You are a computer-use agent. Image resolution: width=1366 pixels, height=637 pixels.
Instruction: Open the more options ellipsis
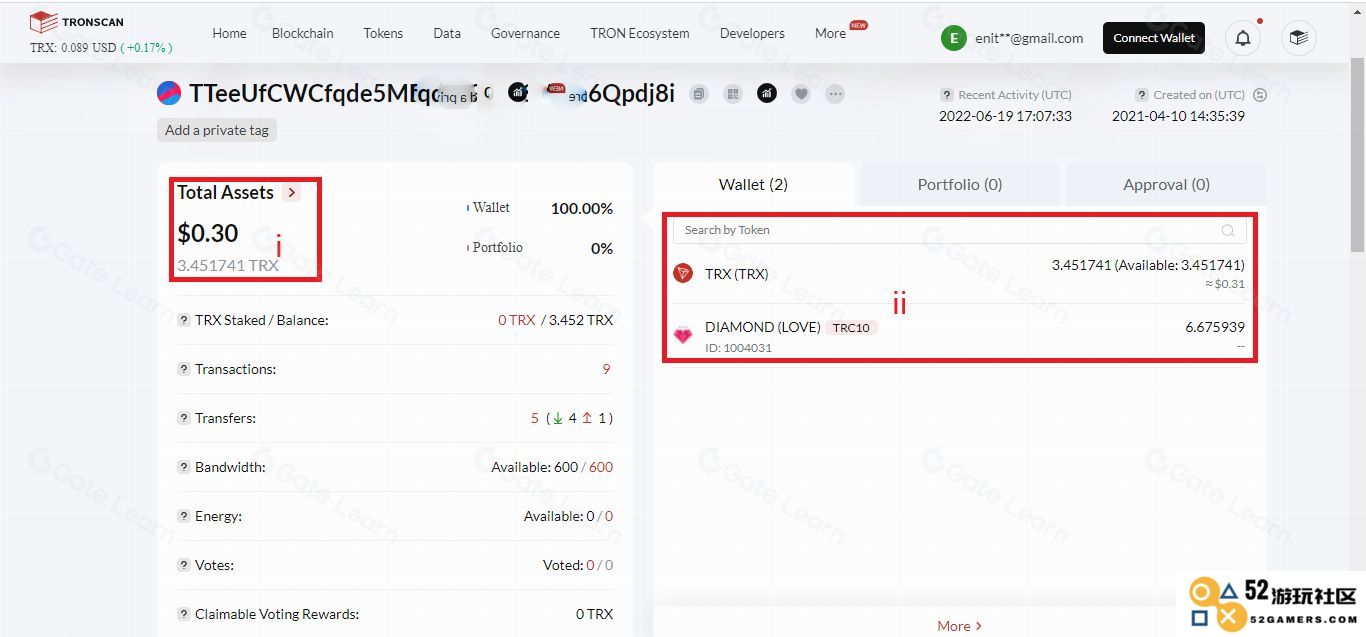(835, 94)
